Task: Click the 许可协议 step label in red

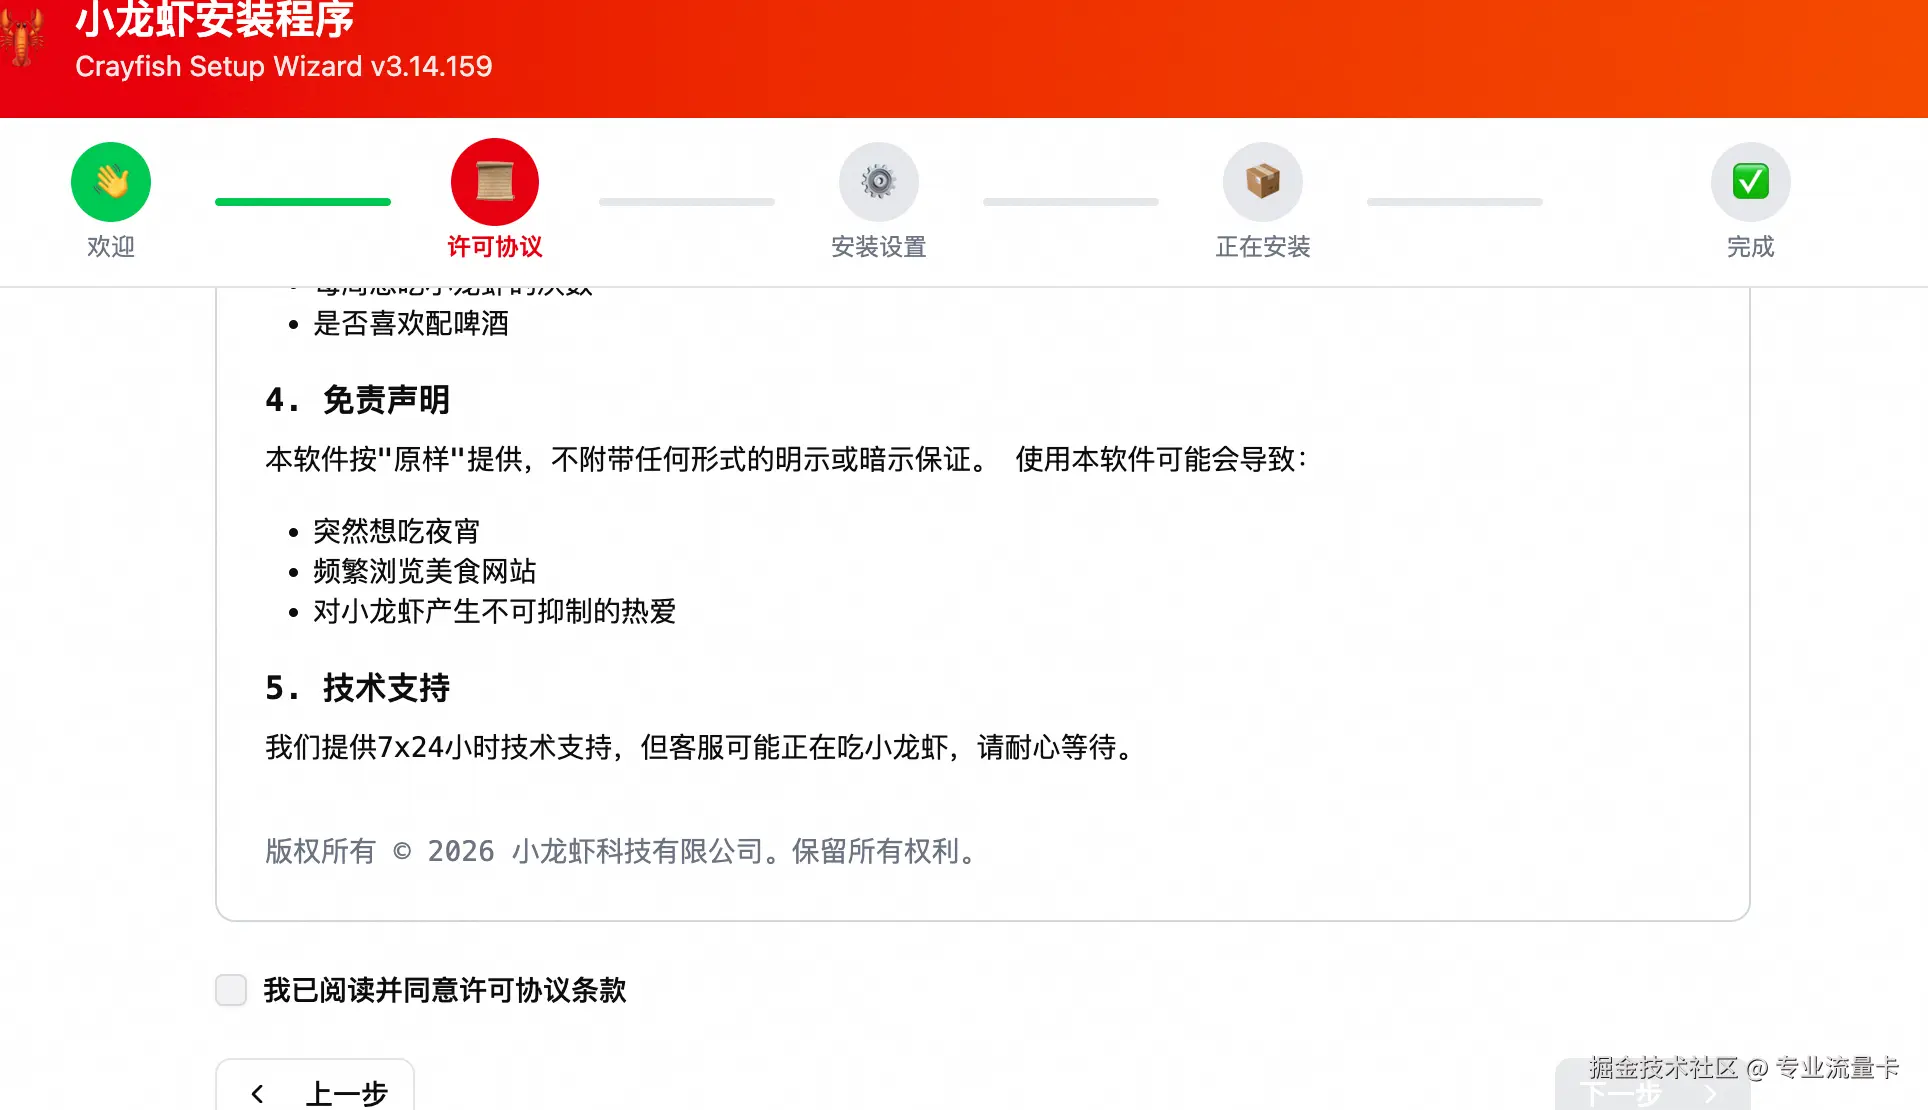Action: click(x=494, y=246)
